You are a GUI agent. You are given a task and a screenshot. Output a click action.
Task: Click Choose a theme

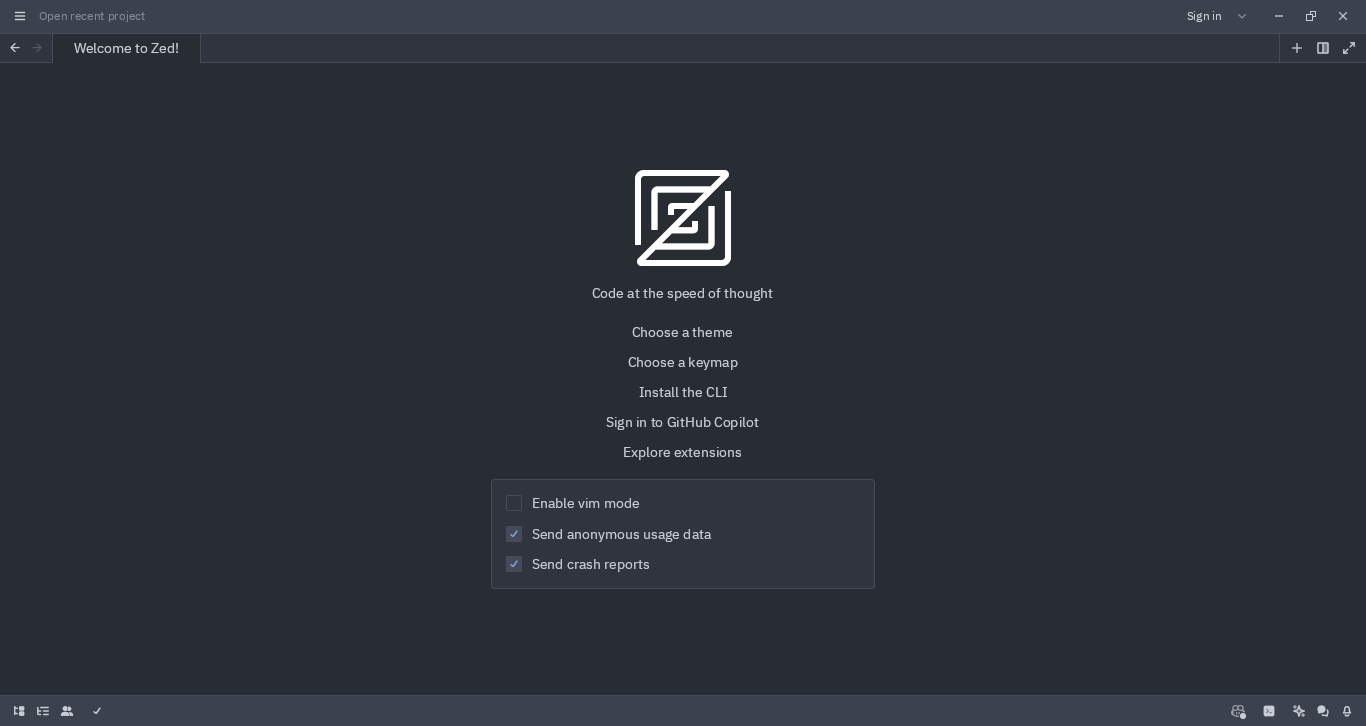[682, 332]
